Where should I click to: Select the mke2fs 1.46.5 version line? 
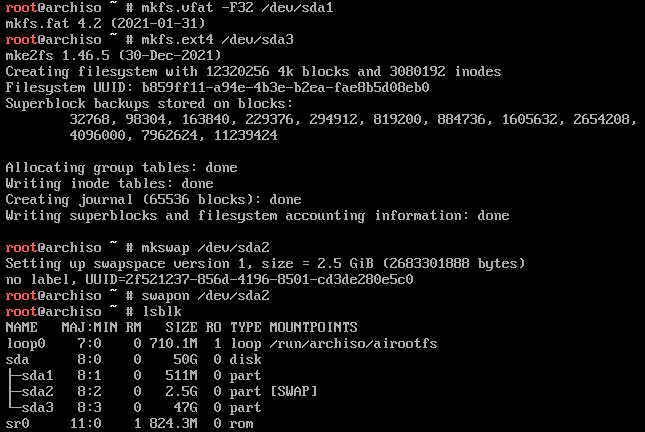[114, 56]
